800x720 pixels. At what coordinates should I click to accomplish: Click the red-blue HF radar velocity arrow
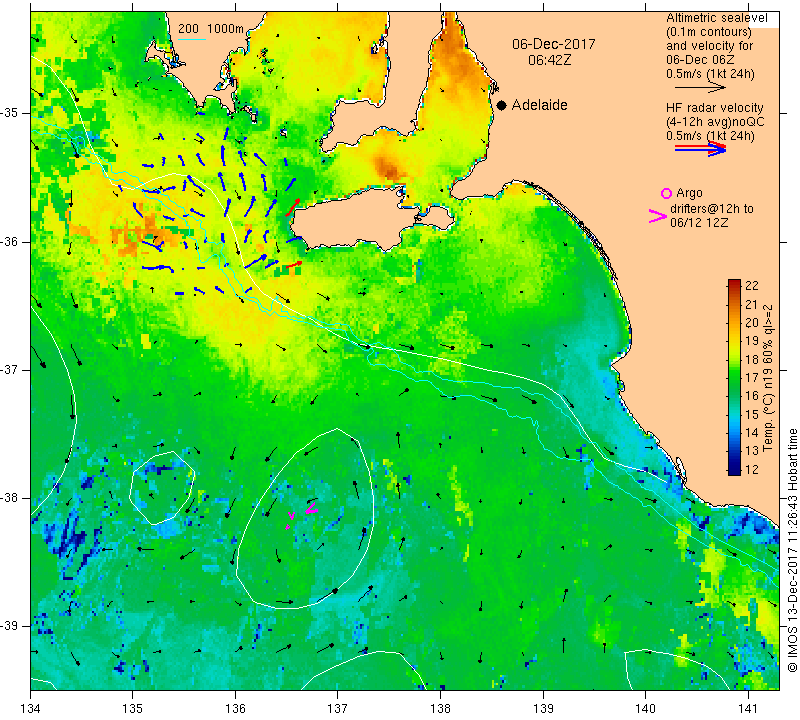pos(701,148)
